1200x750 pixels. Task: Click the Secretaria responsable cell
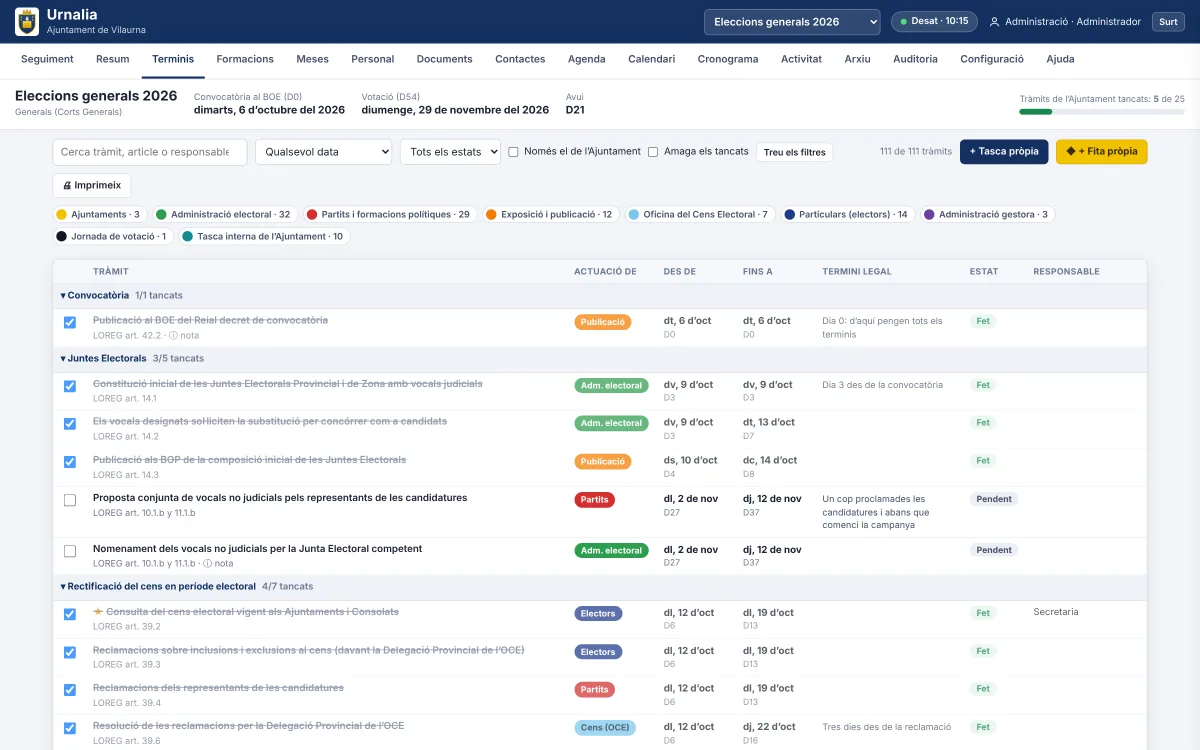coord(1055,612)
